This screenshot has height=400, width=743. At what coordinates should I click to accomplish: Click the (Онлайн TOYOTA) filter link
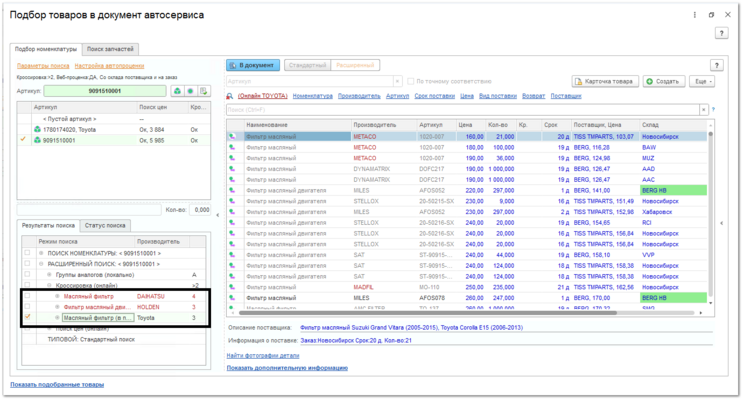[x=263, y=96]
